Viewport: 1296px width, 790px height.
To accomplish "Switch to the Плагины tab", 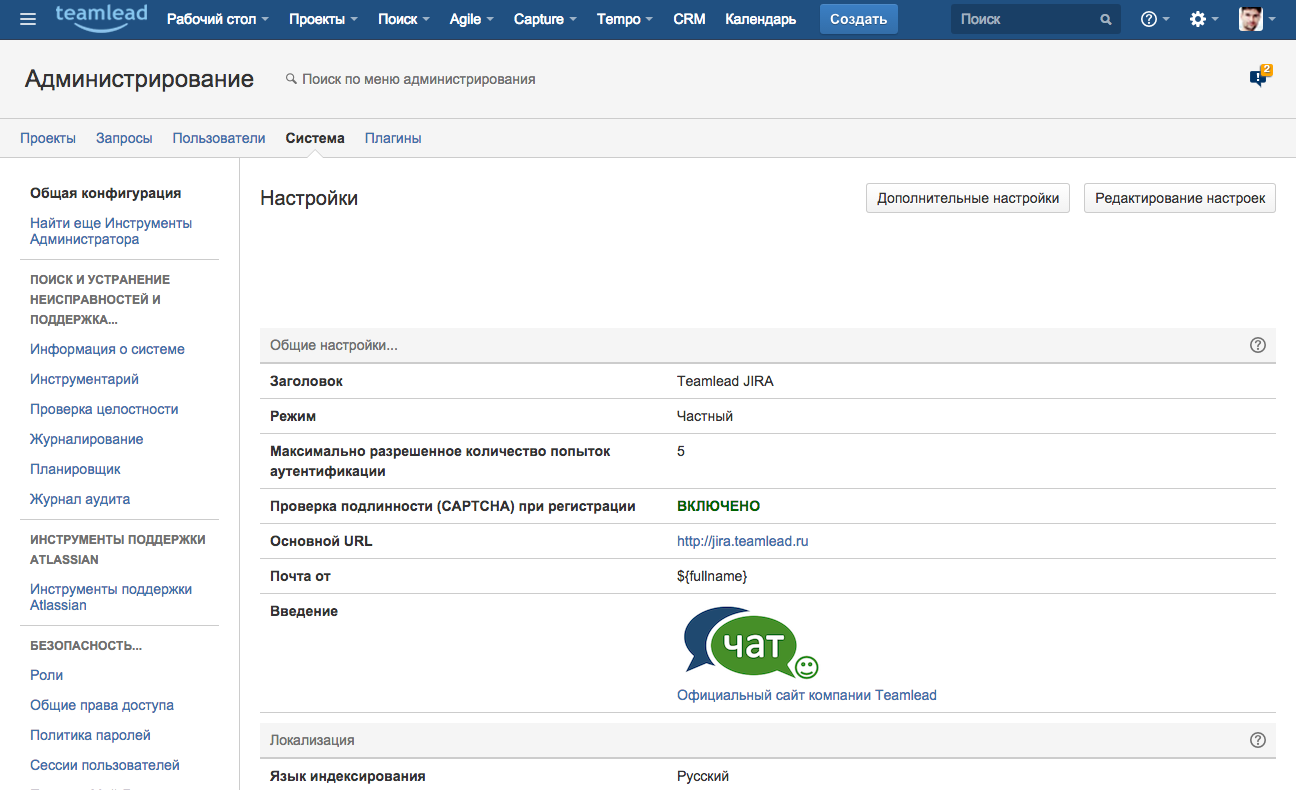I will pos(393,138).
